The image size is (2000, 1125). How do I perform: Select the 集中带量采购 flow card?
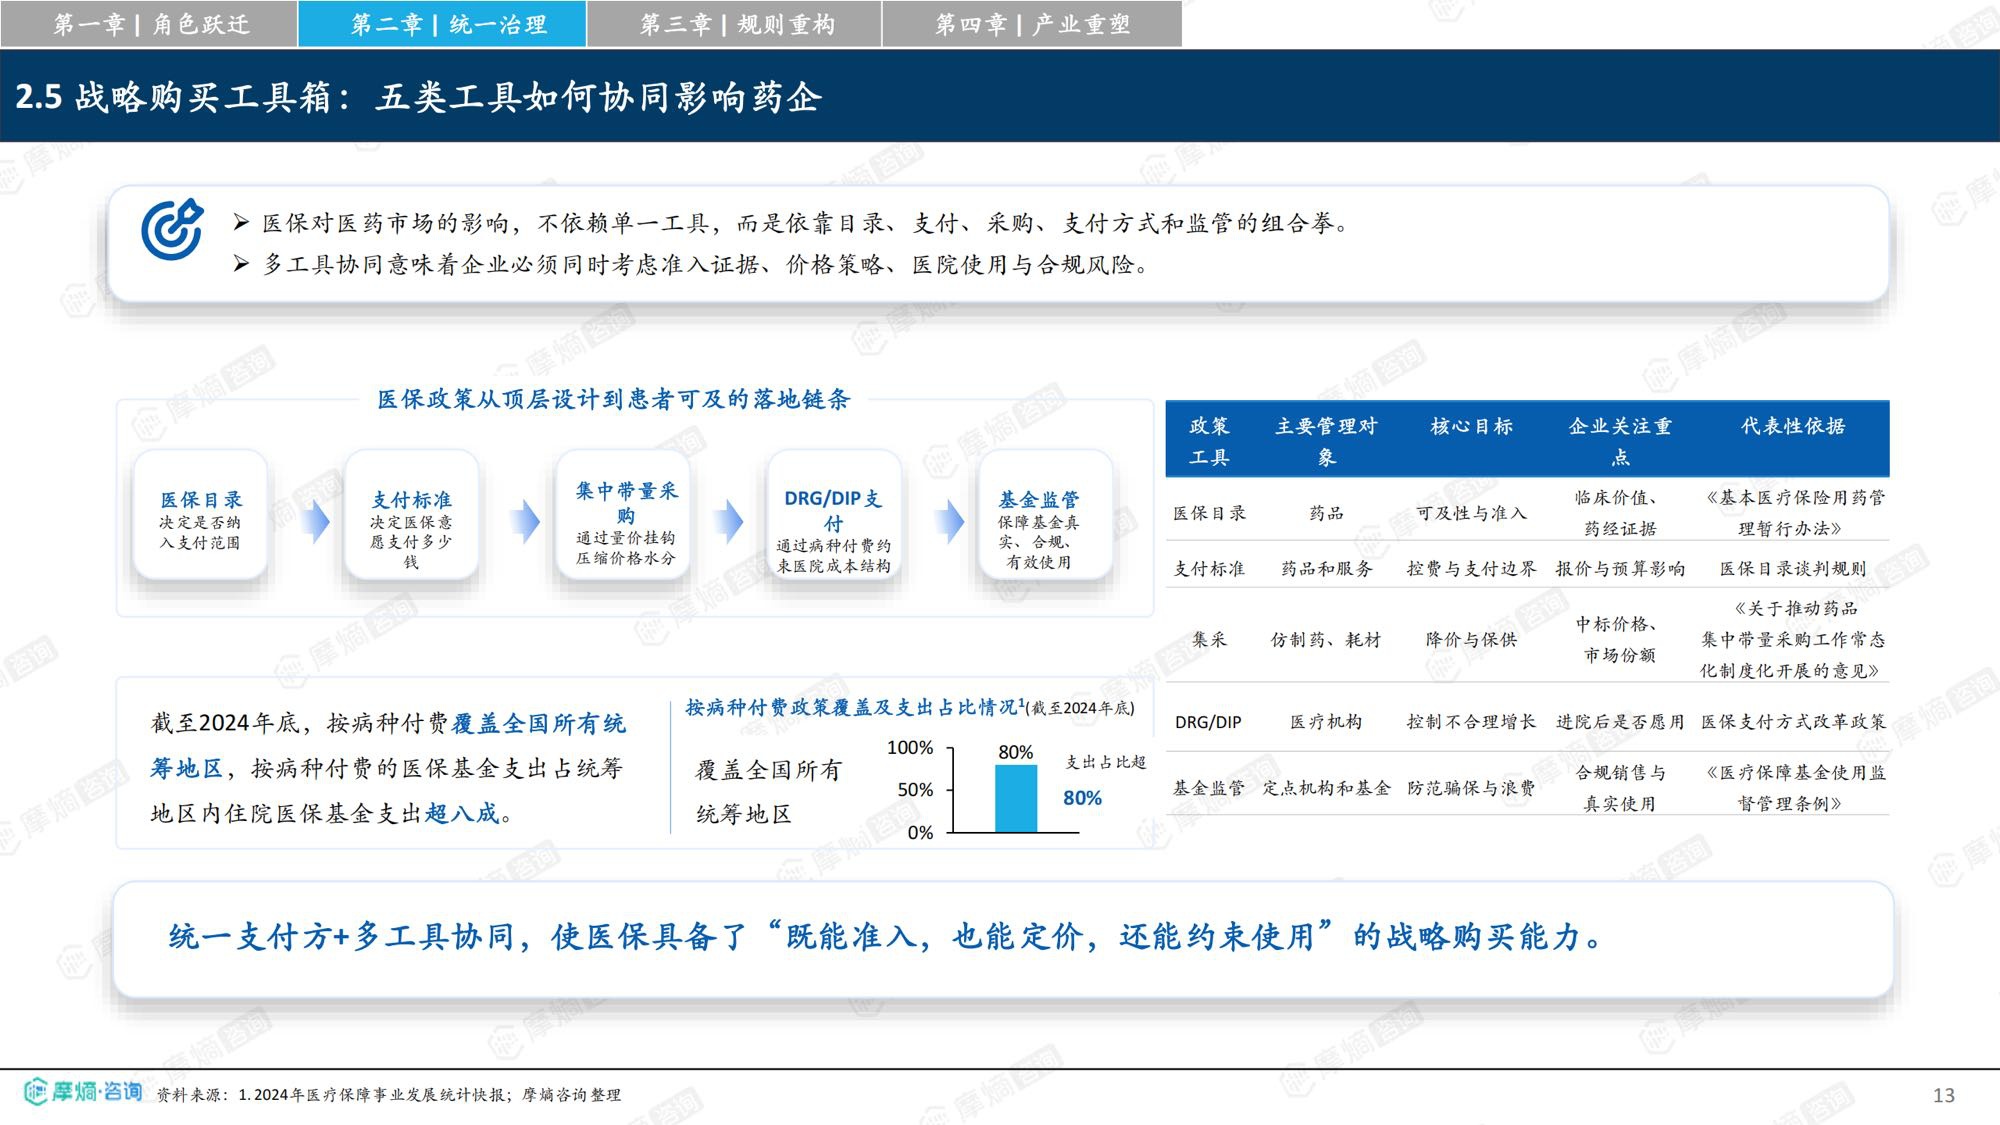click(x=625, y=516)
